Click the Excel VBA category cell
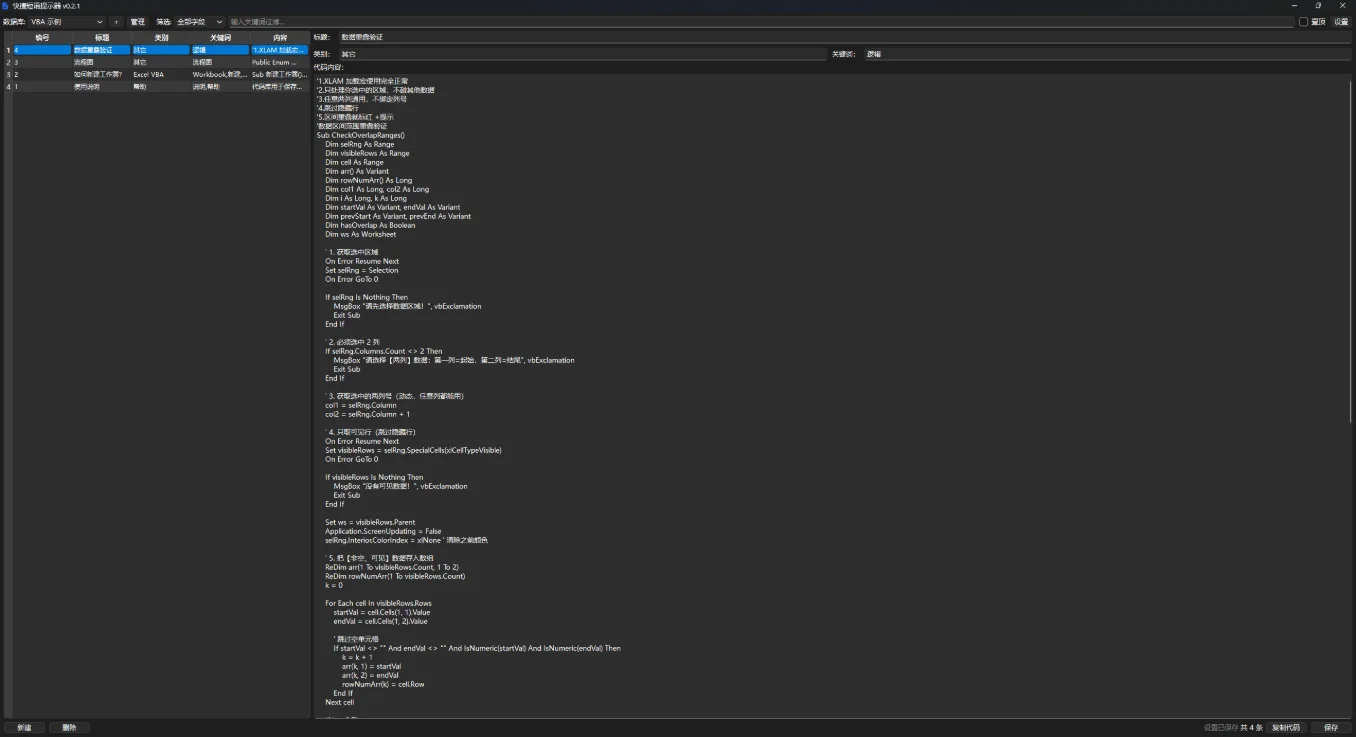The image size is (1356, 737). coord(161,74)
